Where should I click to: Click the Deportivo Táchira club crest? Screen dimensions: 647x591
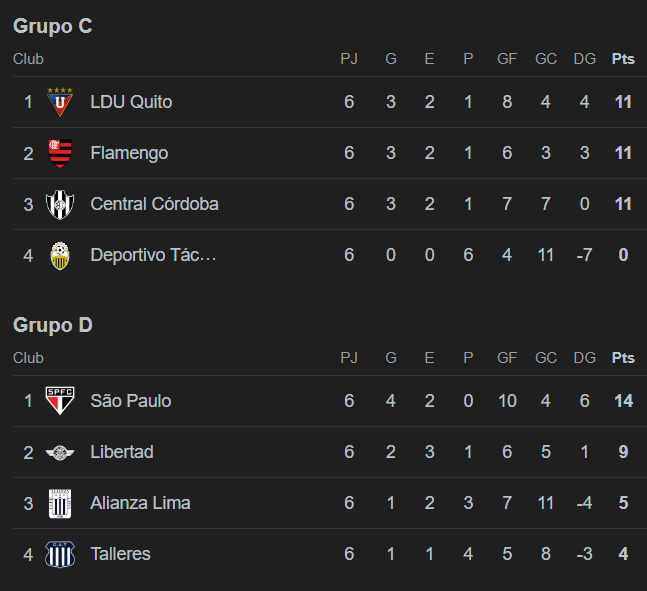(60, 255)
